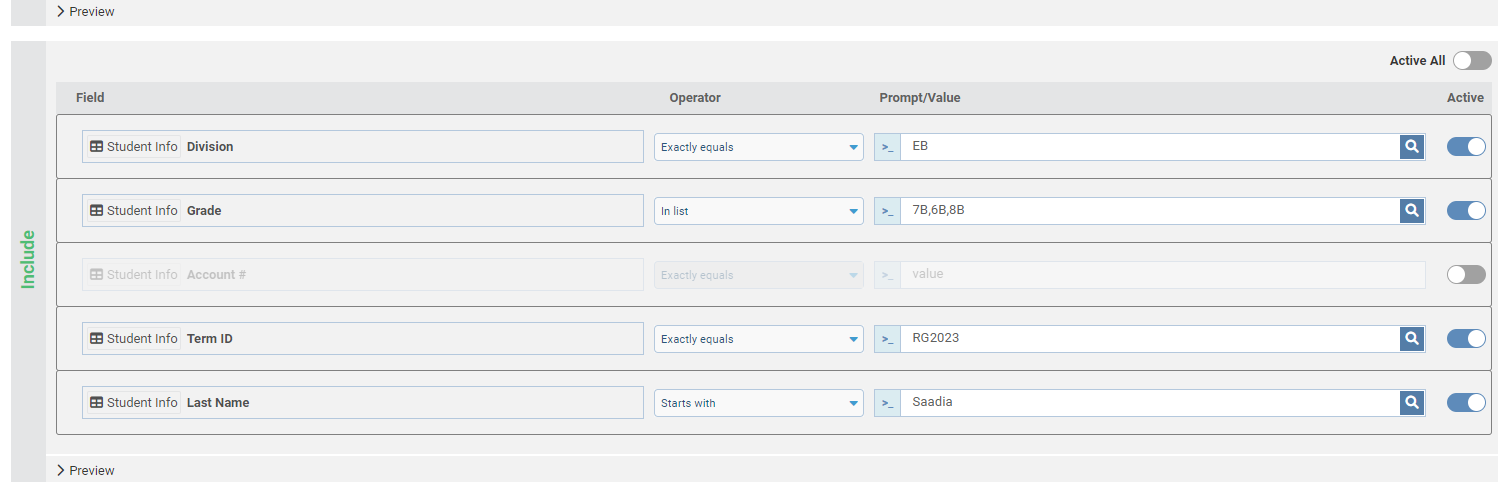Click the search icon in the Grade value field
The image size is (1498, 482).
[1412, 211]
